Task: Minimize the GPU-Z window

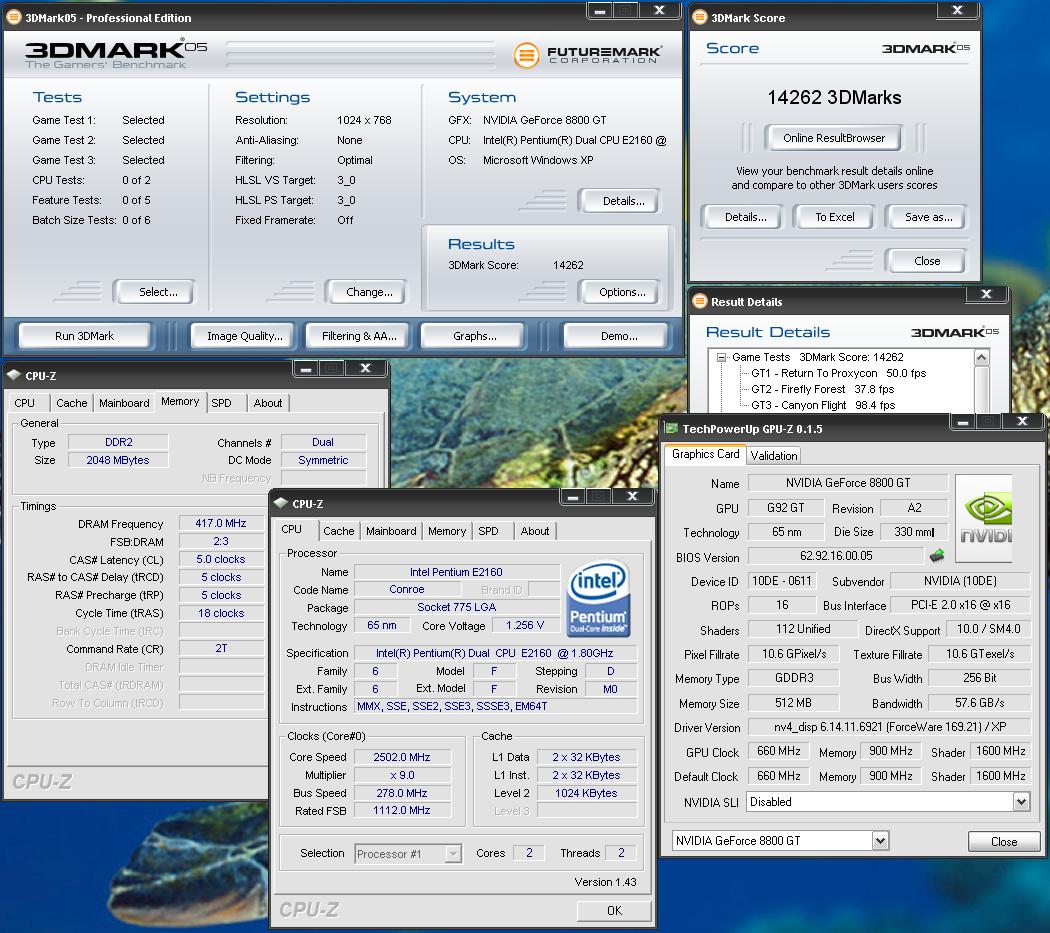Action: (x=963, y=421)
